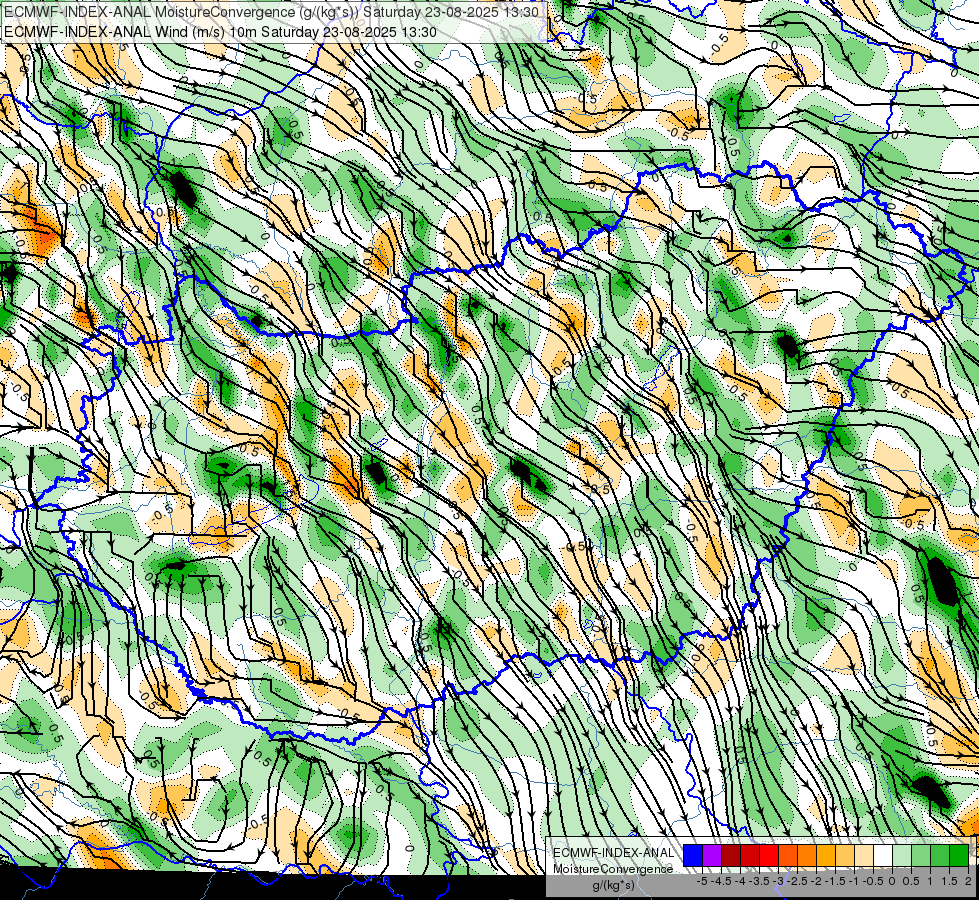Choose the amber swatch between -2 and -1.5
This screenshot has width=979, height=900.
826,856
